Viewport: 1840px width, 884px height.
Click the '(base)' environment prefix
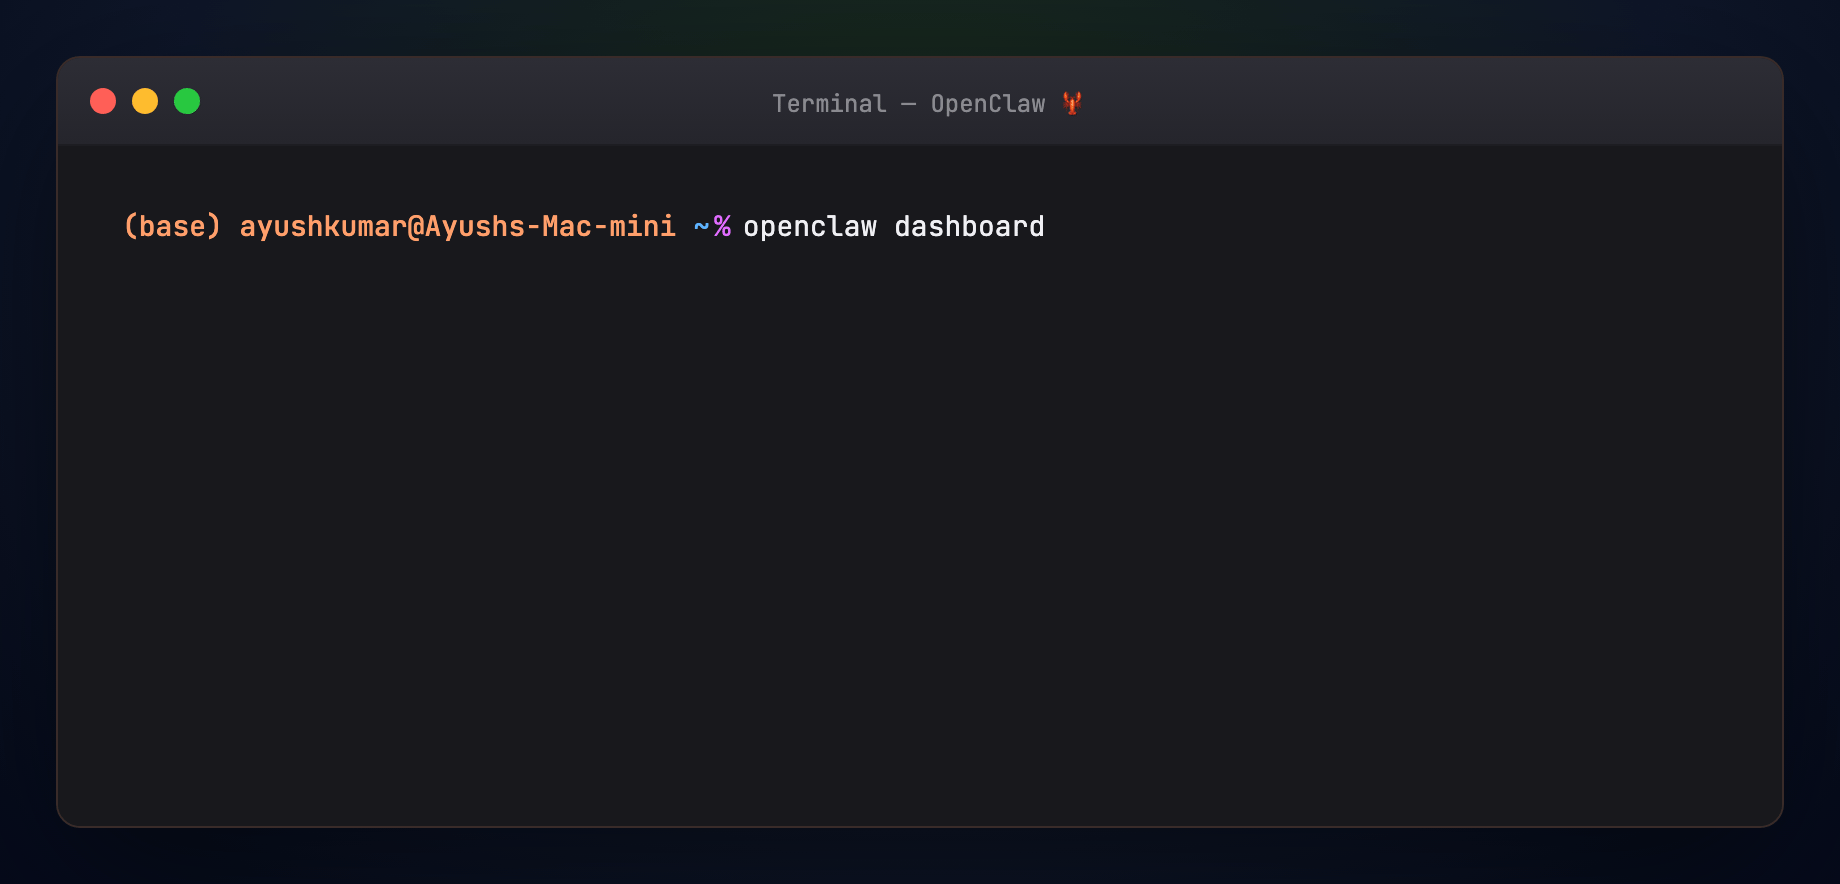pos(172,227)
